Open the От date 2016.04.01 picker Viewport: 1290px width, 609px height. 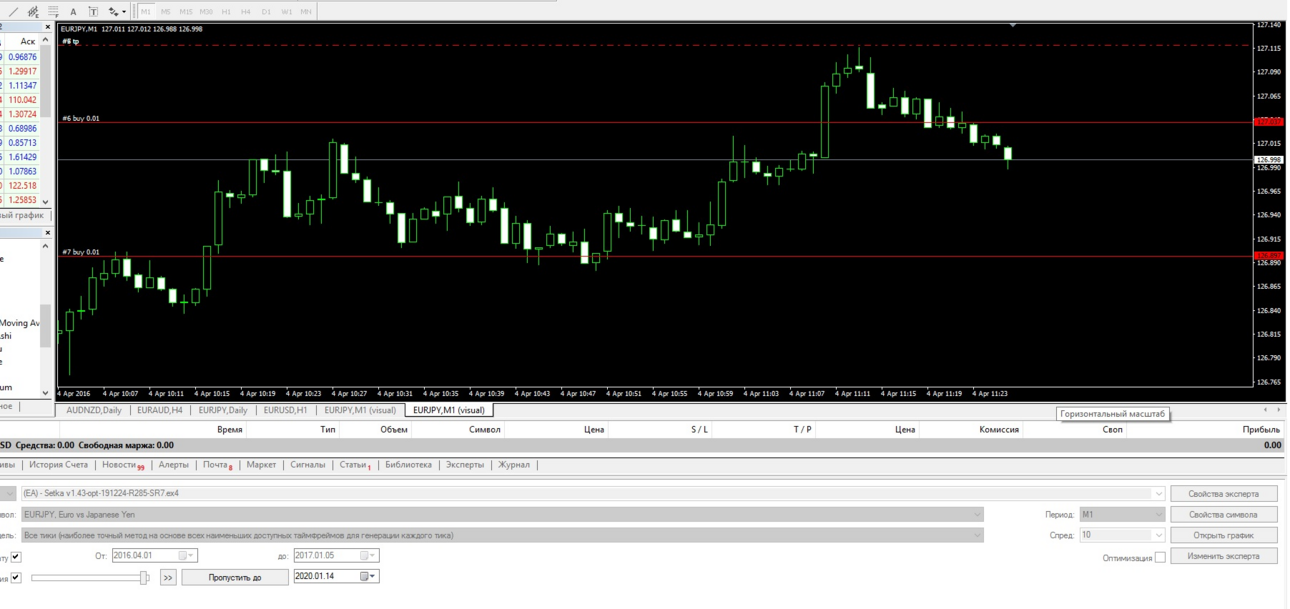[x=187, y=556]
